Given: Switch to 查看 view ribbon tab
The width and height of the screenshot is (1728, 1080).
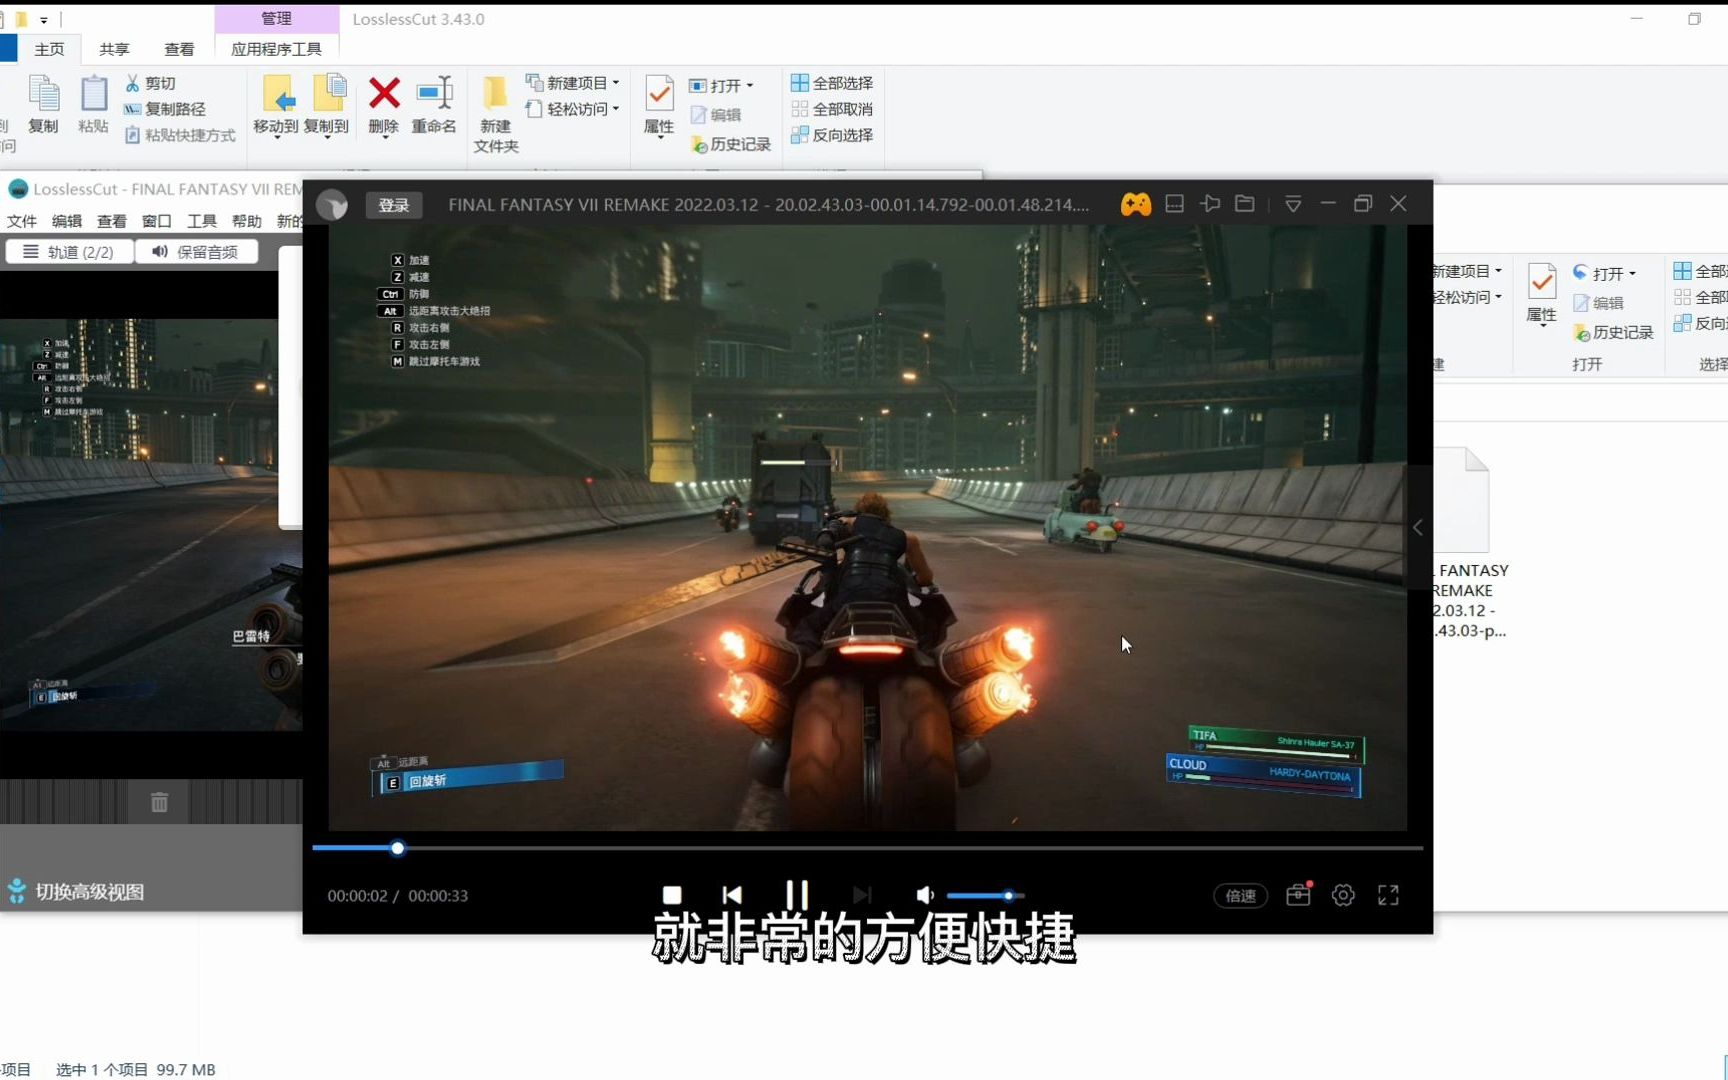Looking at the screenshot, I should click(179, 49).
